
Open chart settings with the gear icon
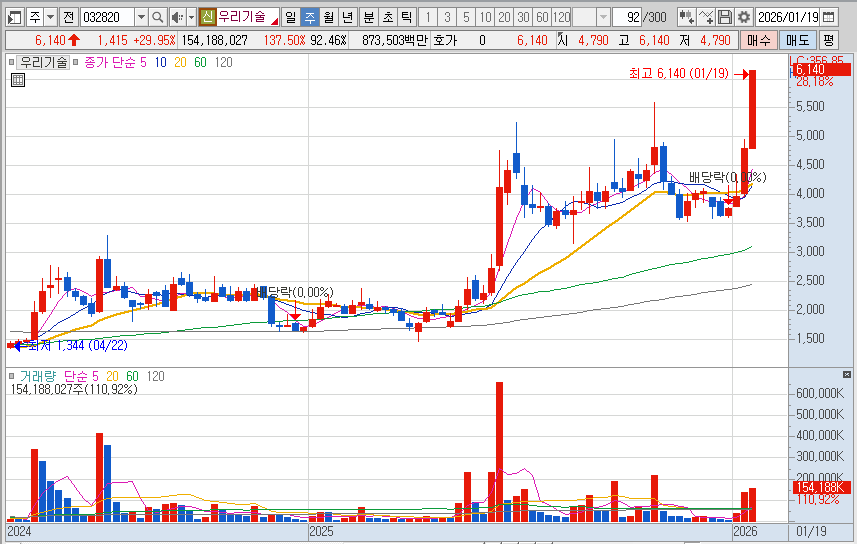coord(743,17)
